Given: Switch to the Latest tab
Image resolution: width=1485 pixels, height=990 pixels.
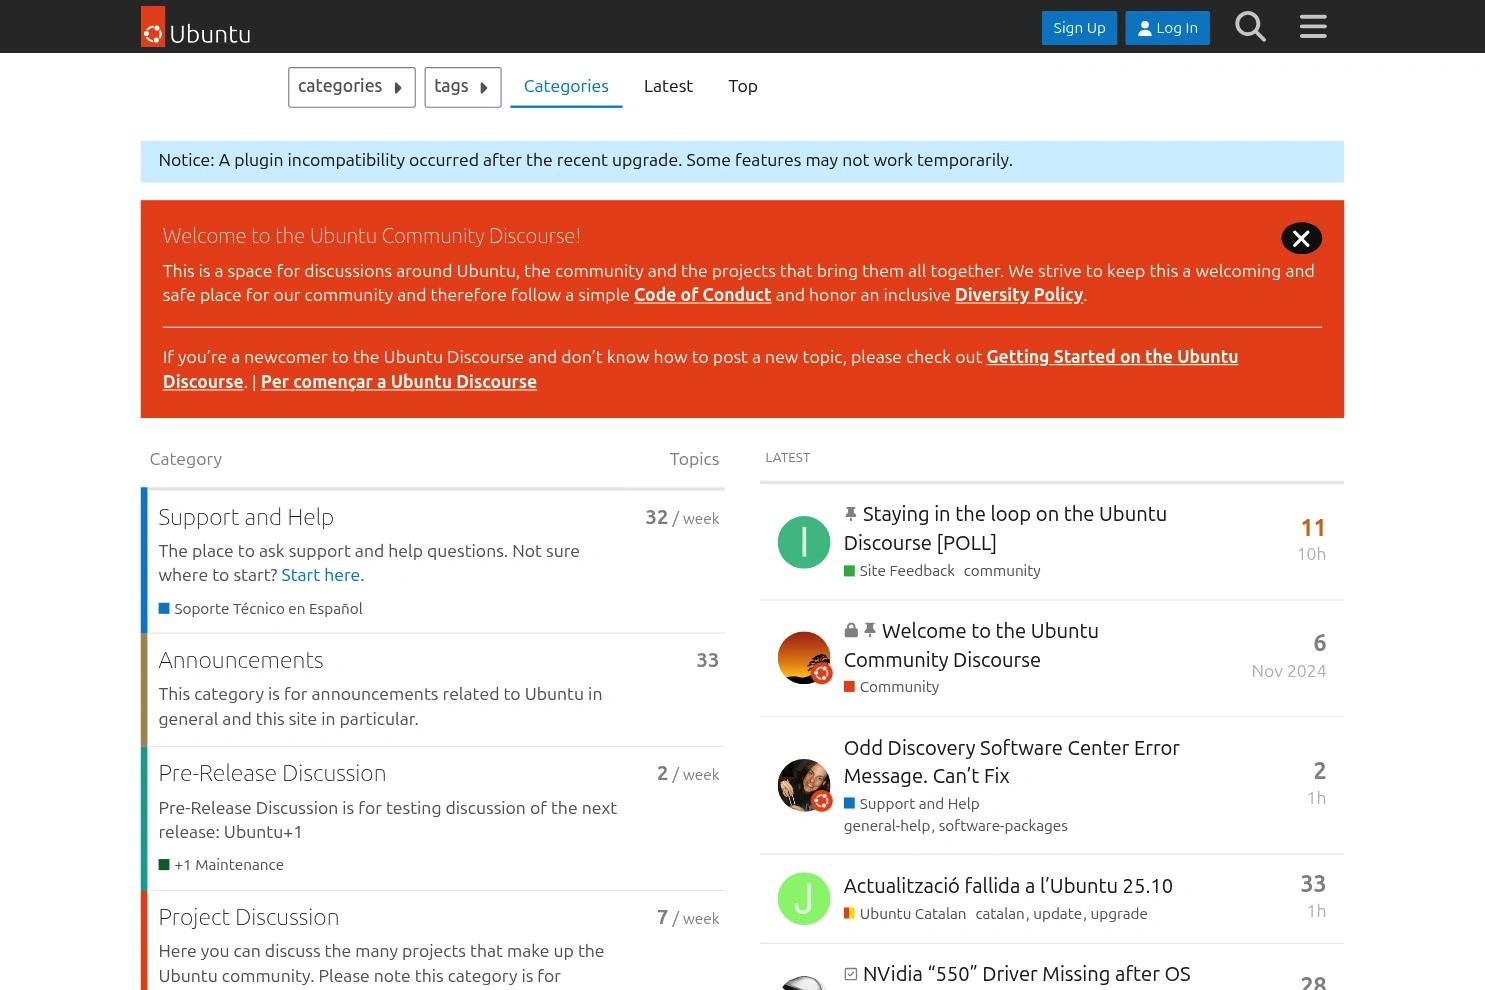Looking at the screenshot, I should point(668,86).
